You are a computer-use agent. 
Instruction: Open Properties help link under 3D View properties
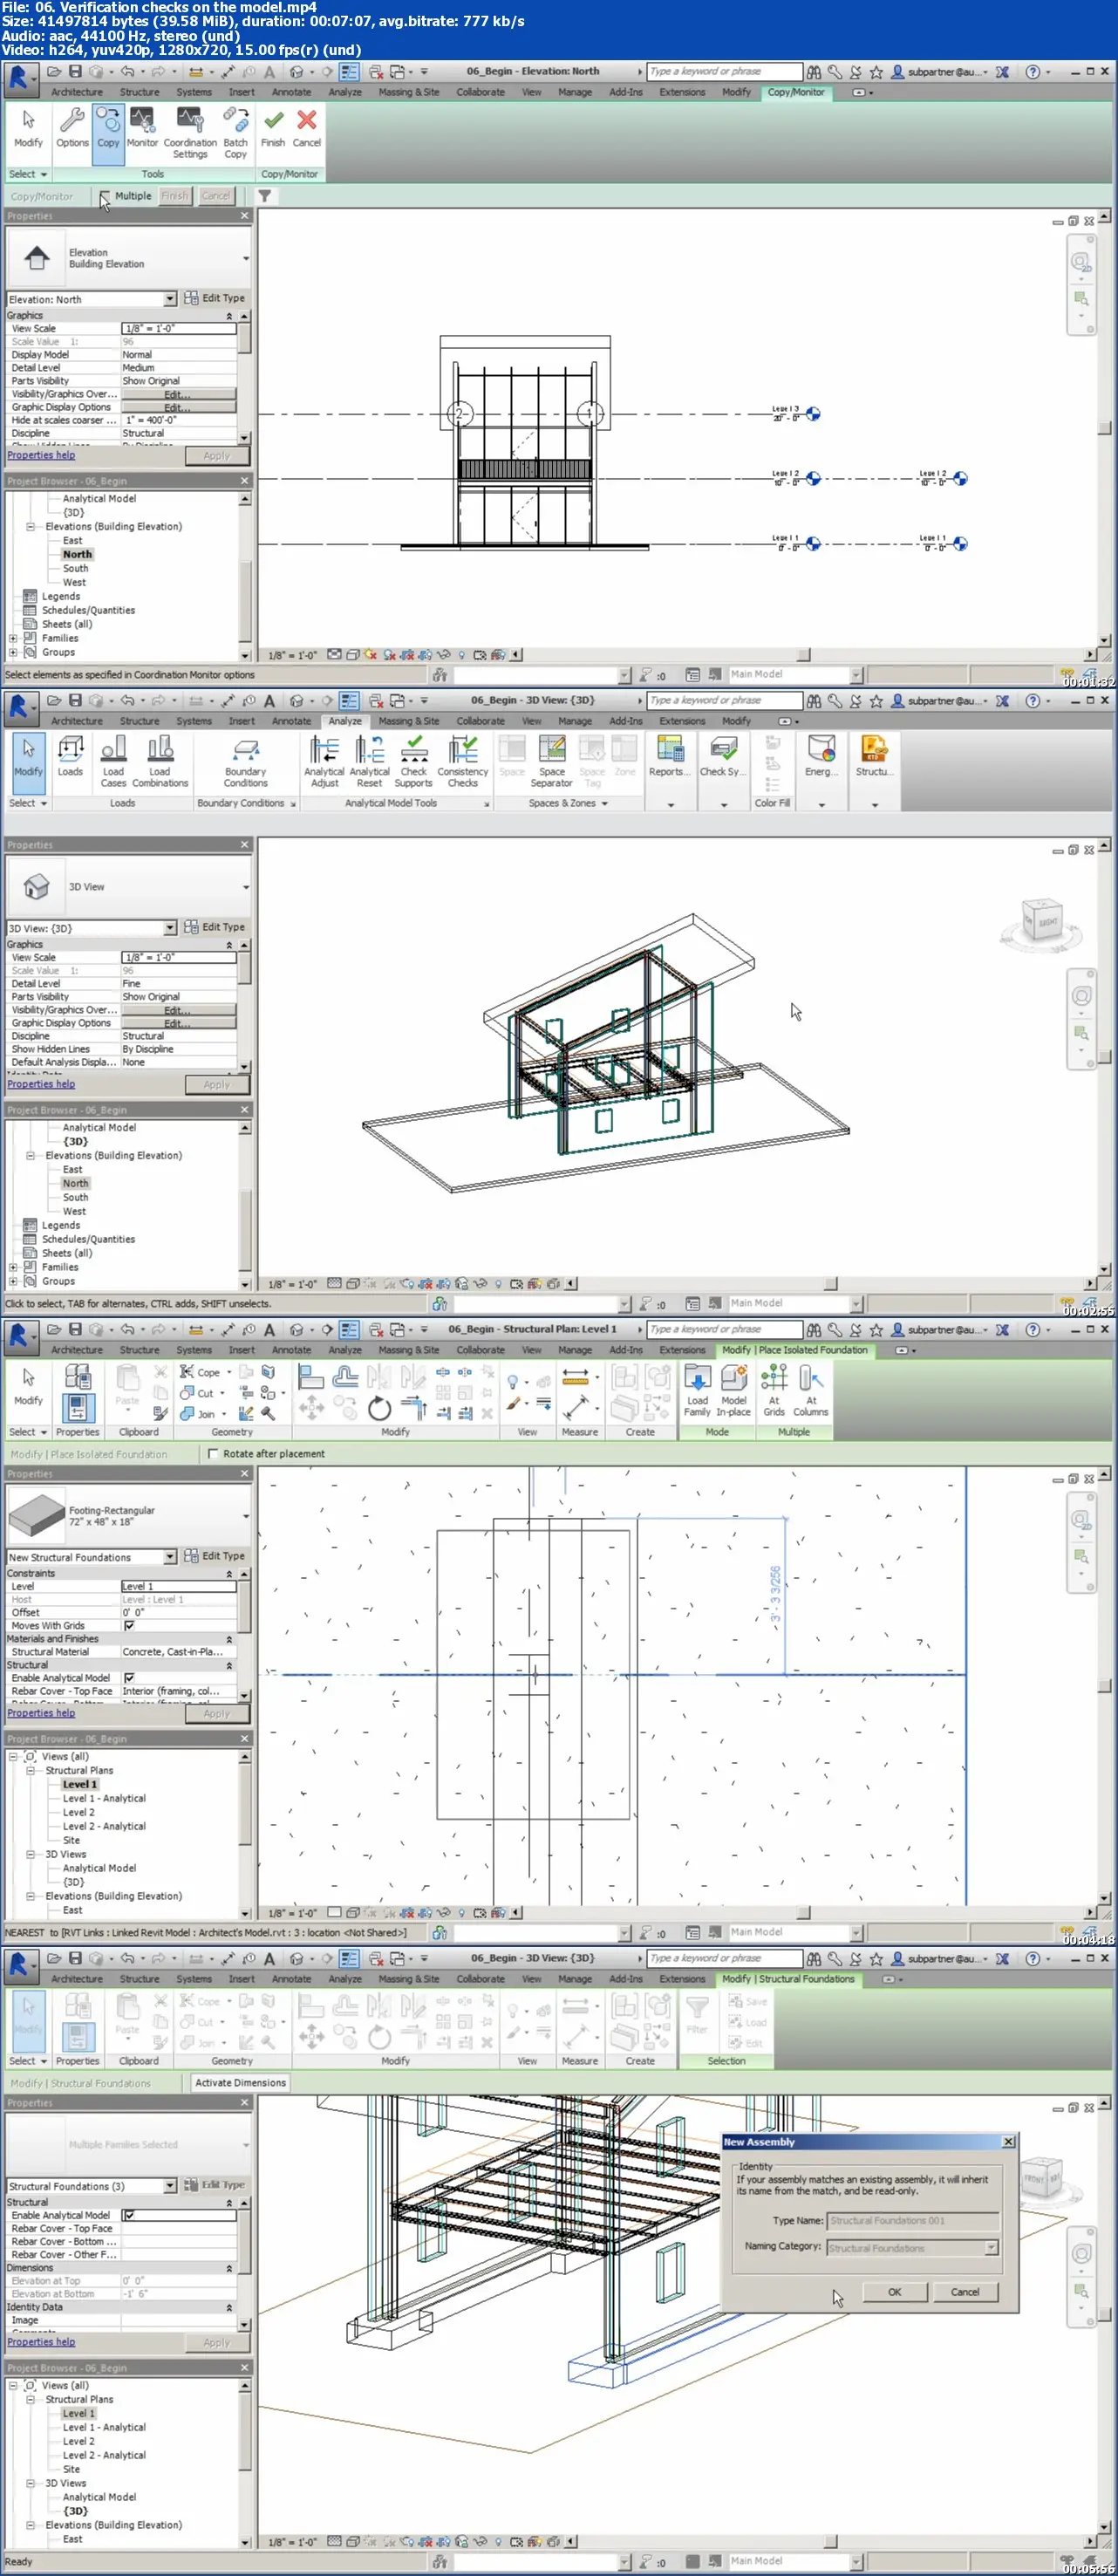click(41, 1084)
